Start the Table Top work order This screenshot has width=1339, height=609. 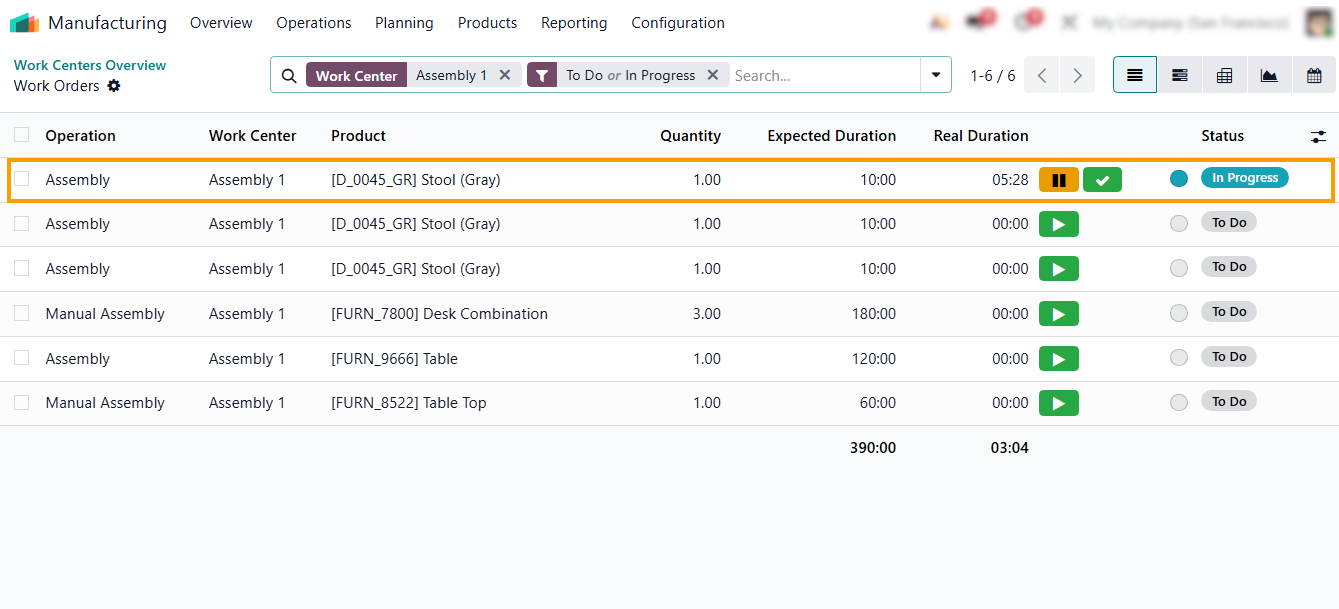point(1058,403)
